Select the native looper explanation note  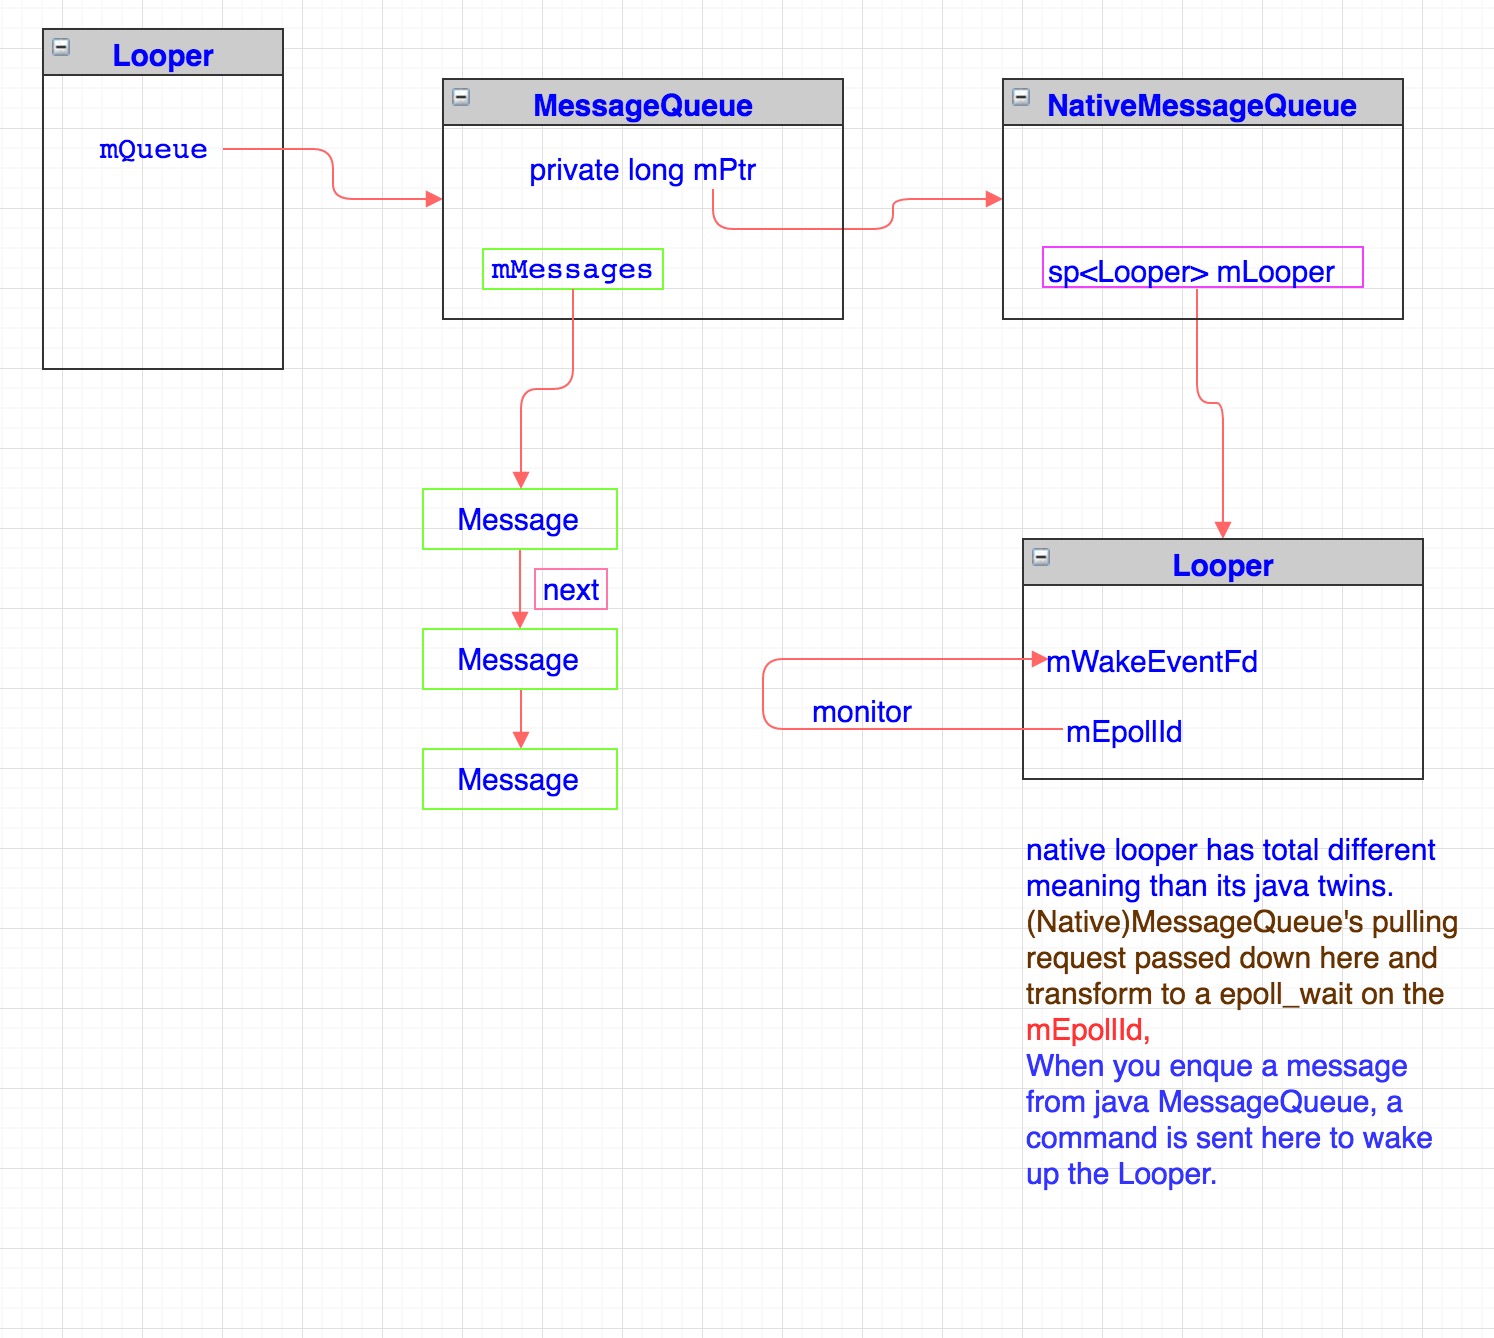[x=1240, y=1010]
